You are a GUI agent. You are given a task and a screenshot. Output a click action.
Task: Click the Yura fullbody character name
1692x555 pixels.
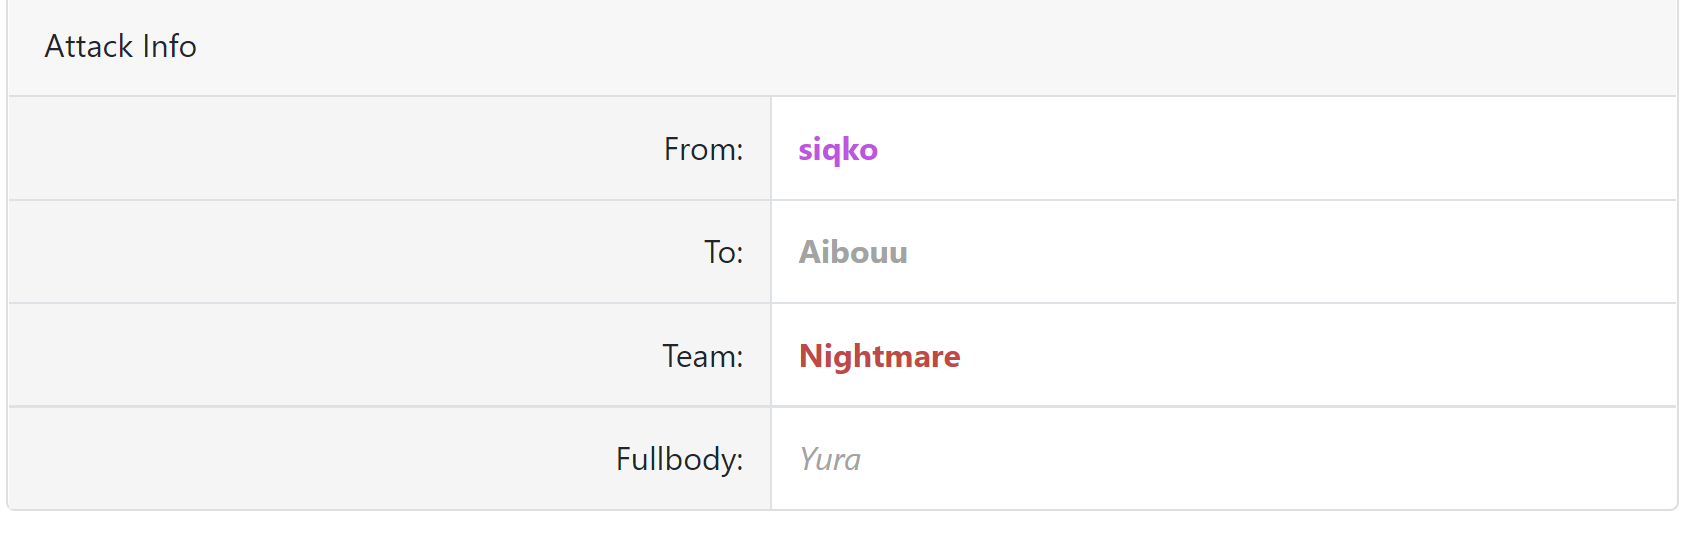coord(829,459)
